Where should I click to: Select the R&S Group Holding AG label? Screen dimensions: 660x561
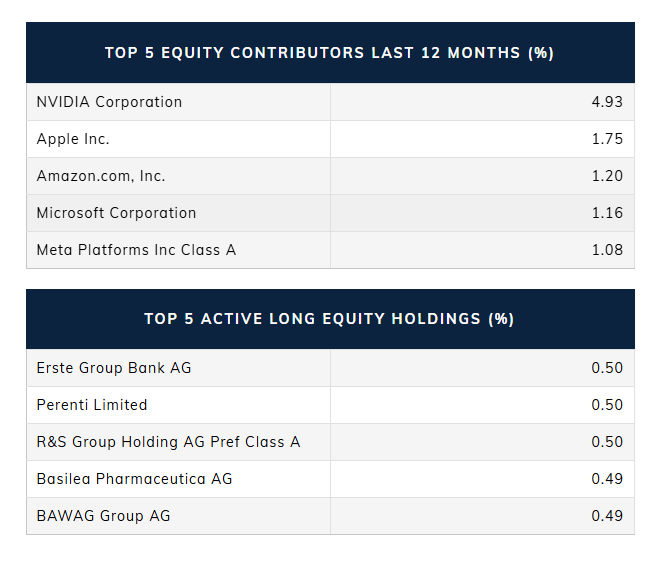click(x=168, y=442)
